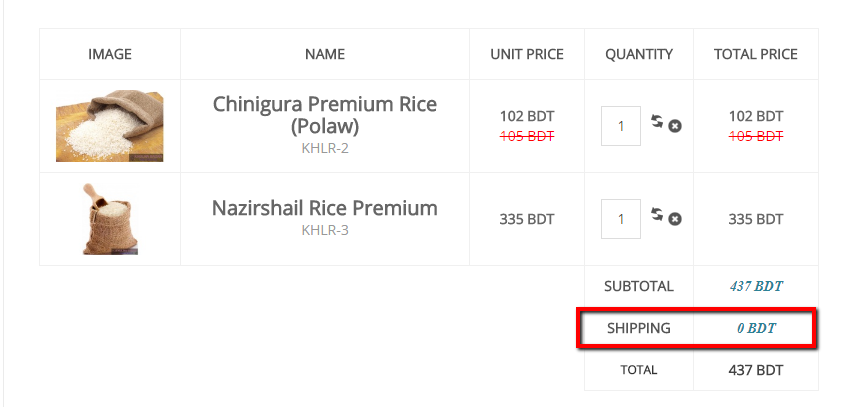Open Chinigura Premium Rice (Polaw) product link
This screenshot has width=854, height=407.
point(325,115)
